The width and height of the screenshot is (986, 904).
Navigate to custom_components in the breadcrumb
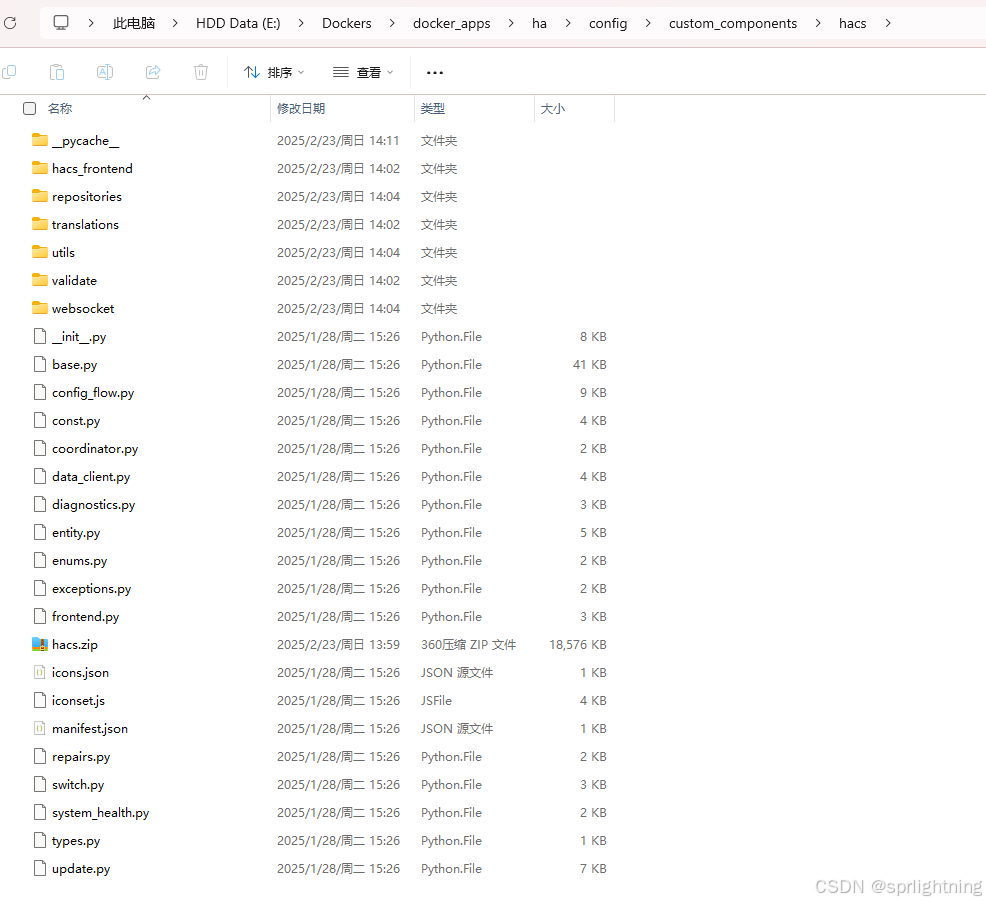(733, 23)
